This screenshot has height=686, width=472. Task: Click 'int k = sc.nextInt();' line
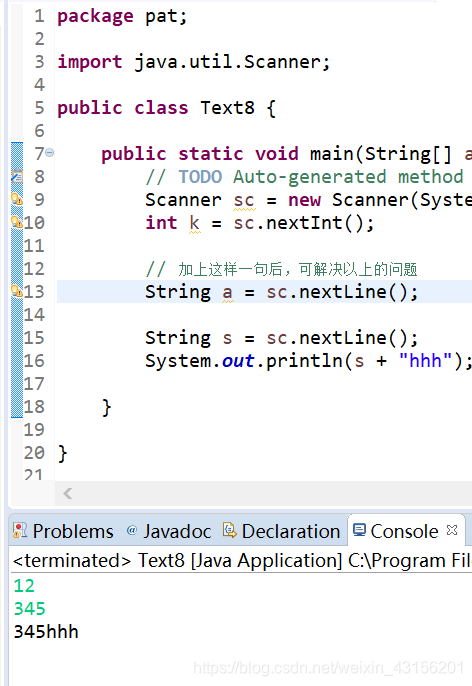point(260,223)
